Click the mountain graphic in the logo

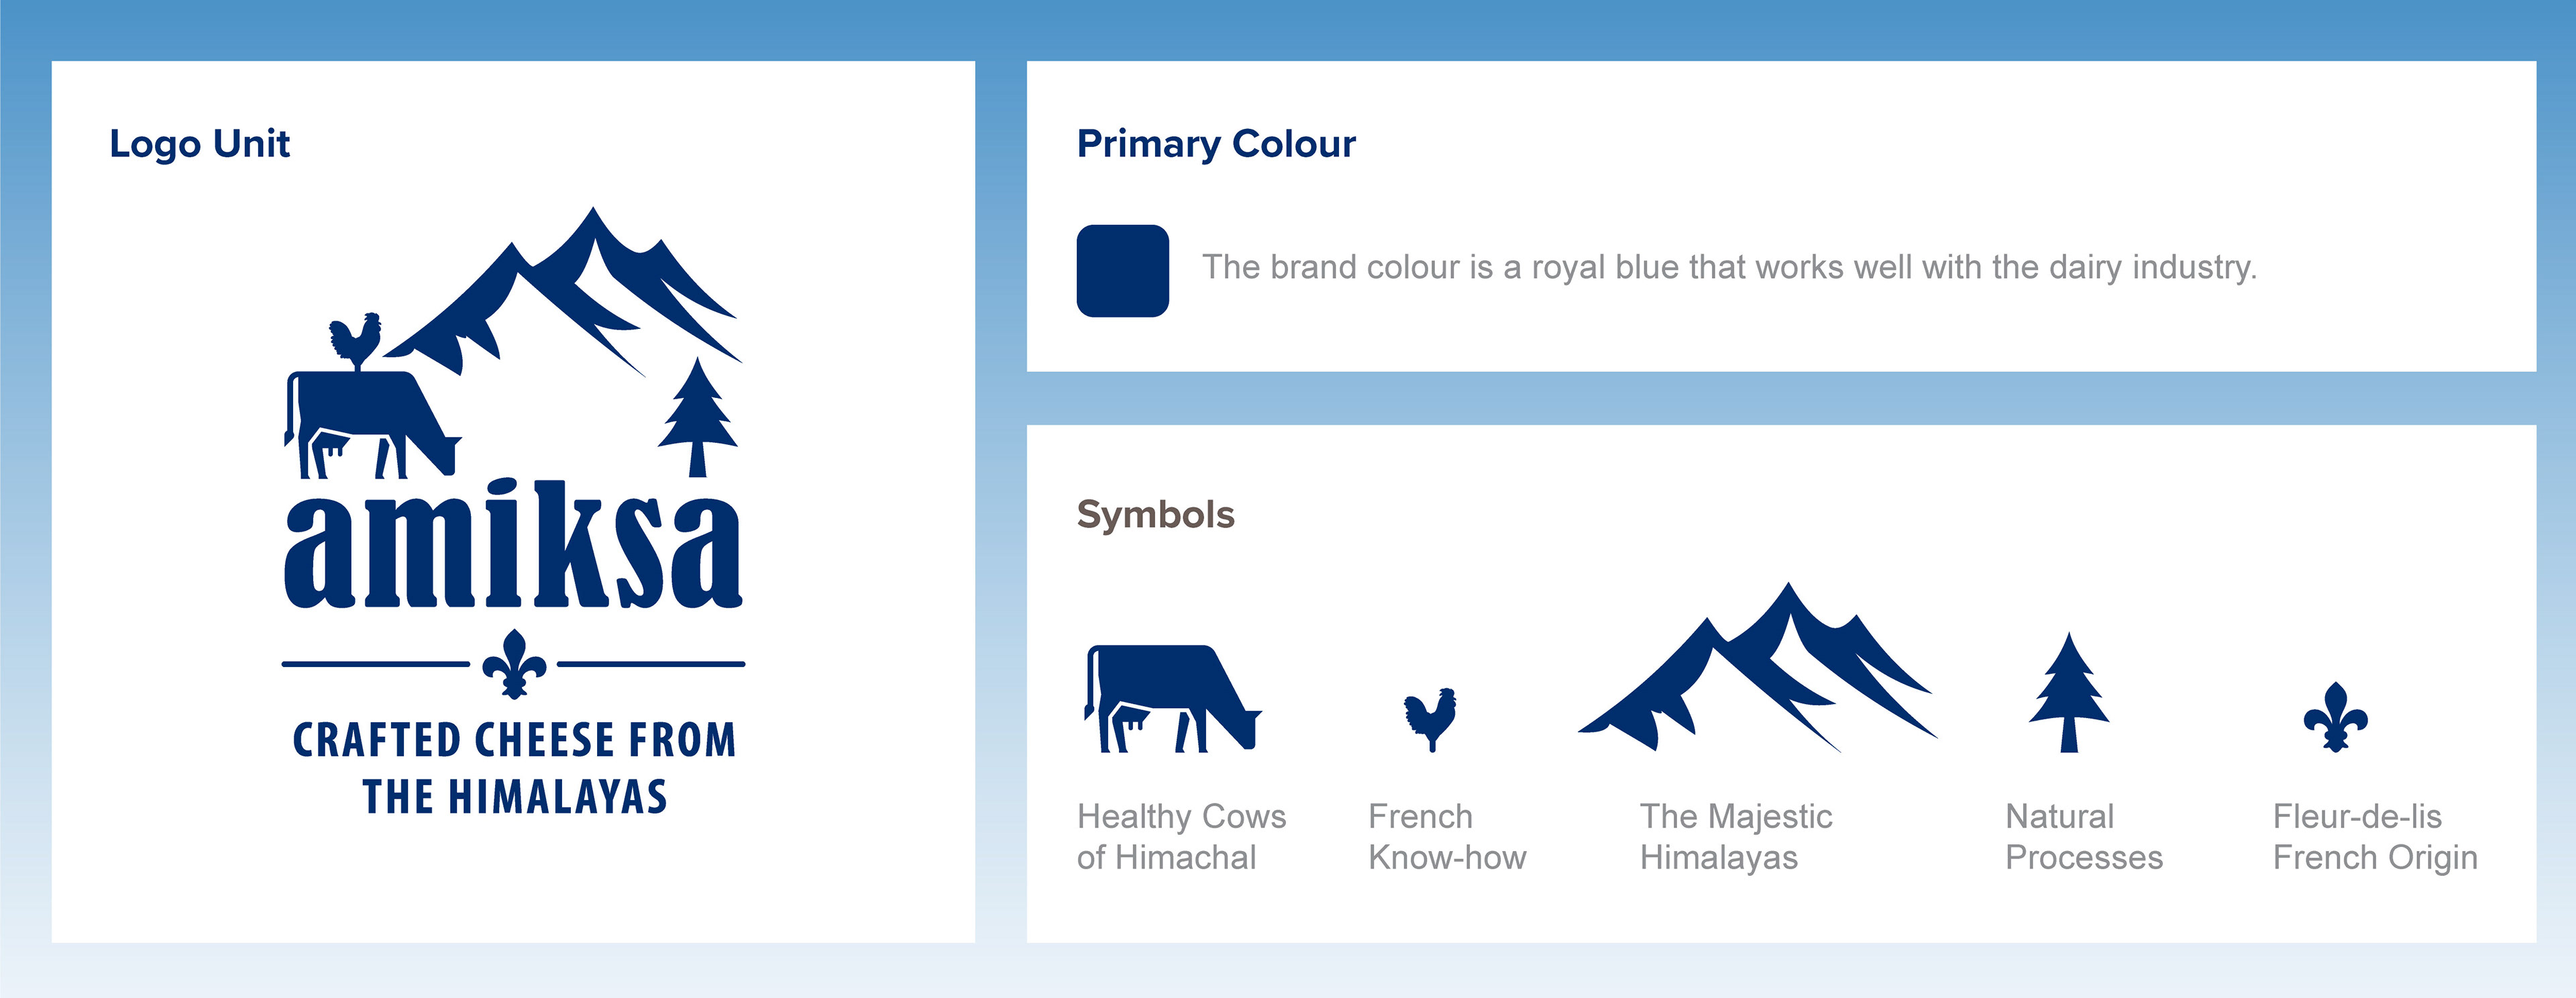(563, 291)
